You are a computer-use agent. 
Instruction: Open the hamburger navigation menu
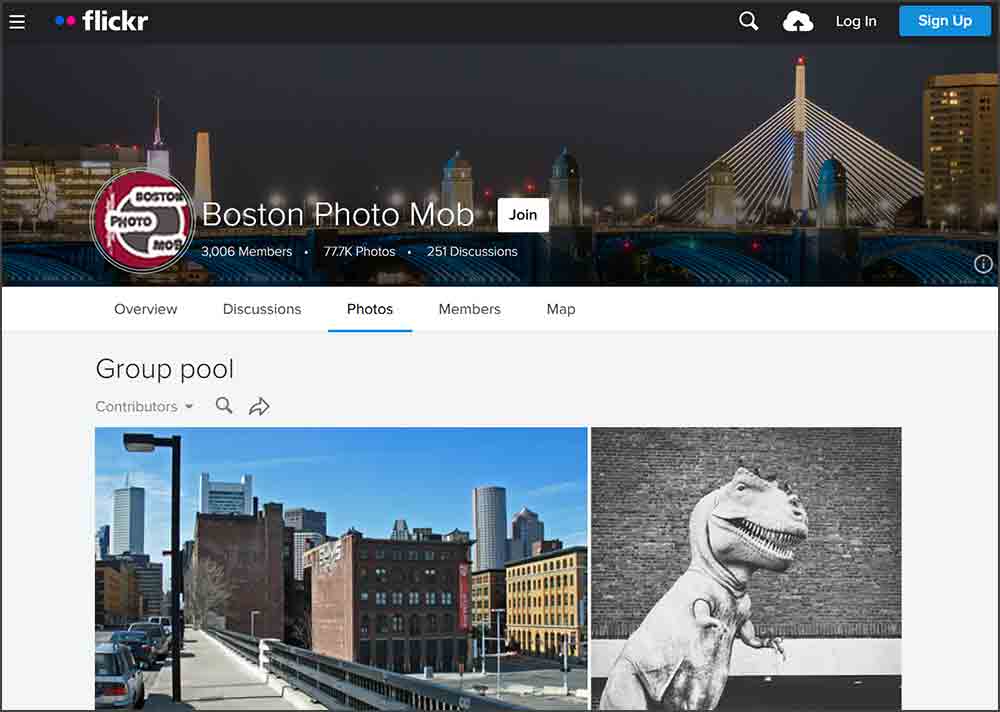(17, 21)
